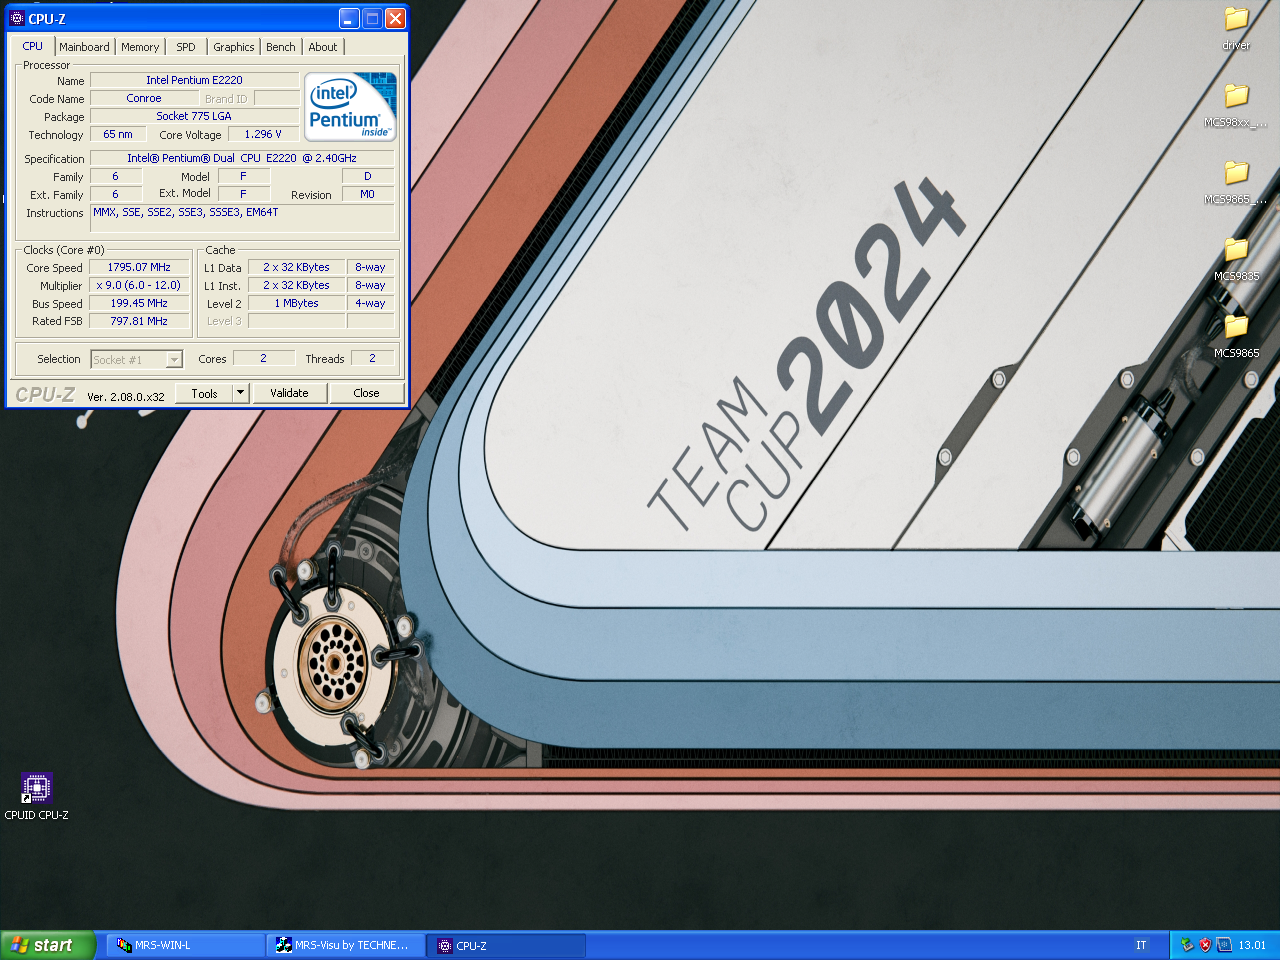Click the Core Voltage value 1.296 V

[263, 134]
